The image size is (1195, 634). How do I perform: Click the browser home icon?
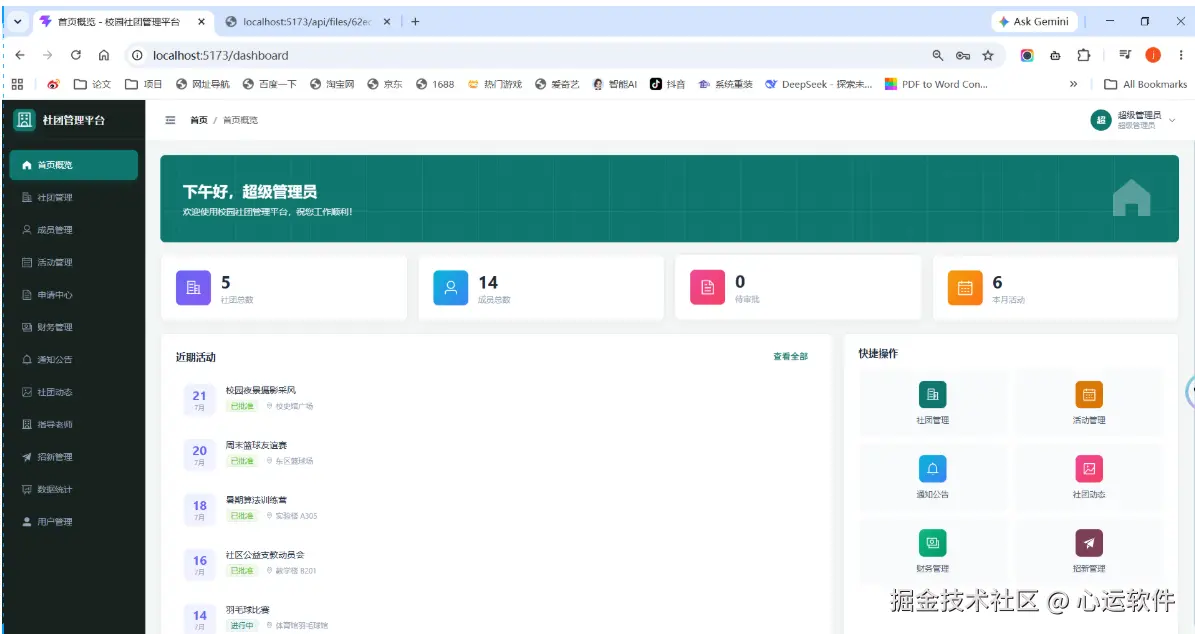pos(104,55)
